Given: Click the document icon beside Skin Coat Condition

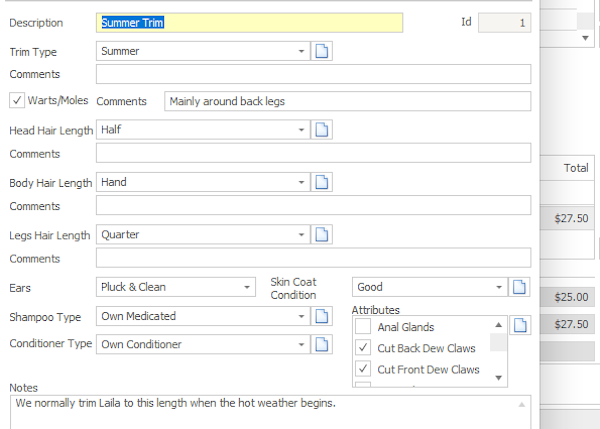Looking at the screenshot, I should point(520,287).
